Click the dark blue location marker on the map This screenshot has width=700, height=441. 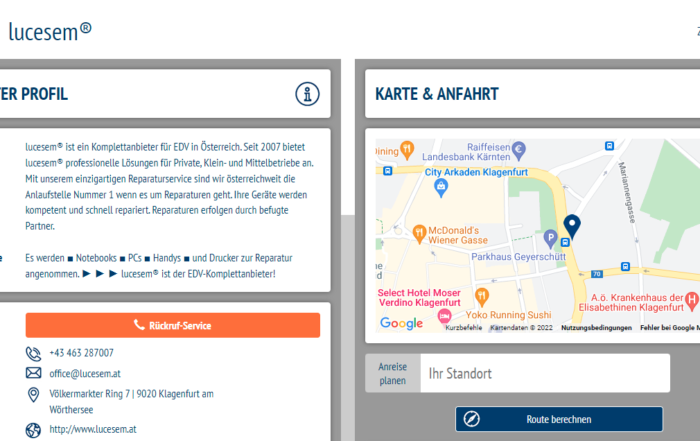pos(571,226)
